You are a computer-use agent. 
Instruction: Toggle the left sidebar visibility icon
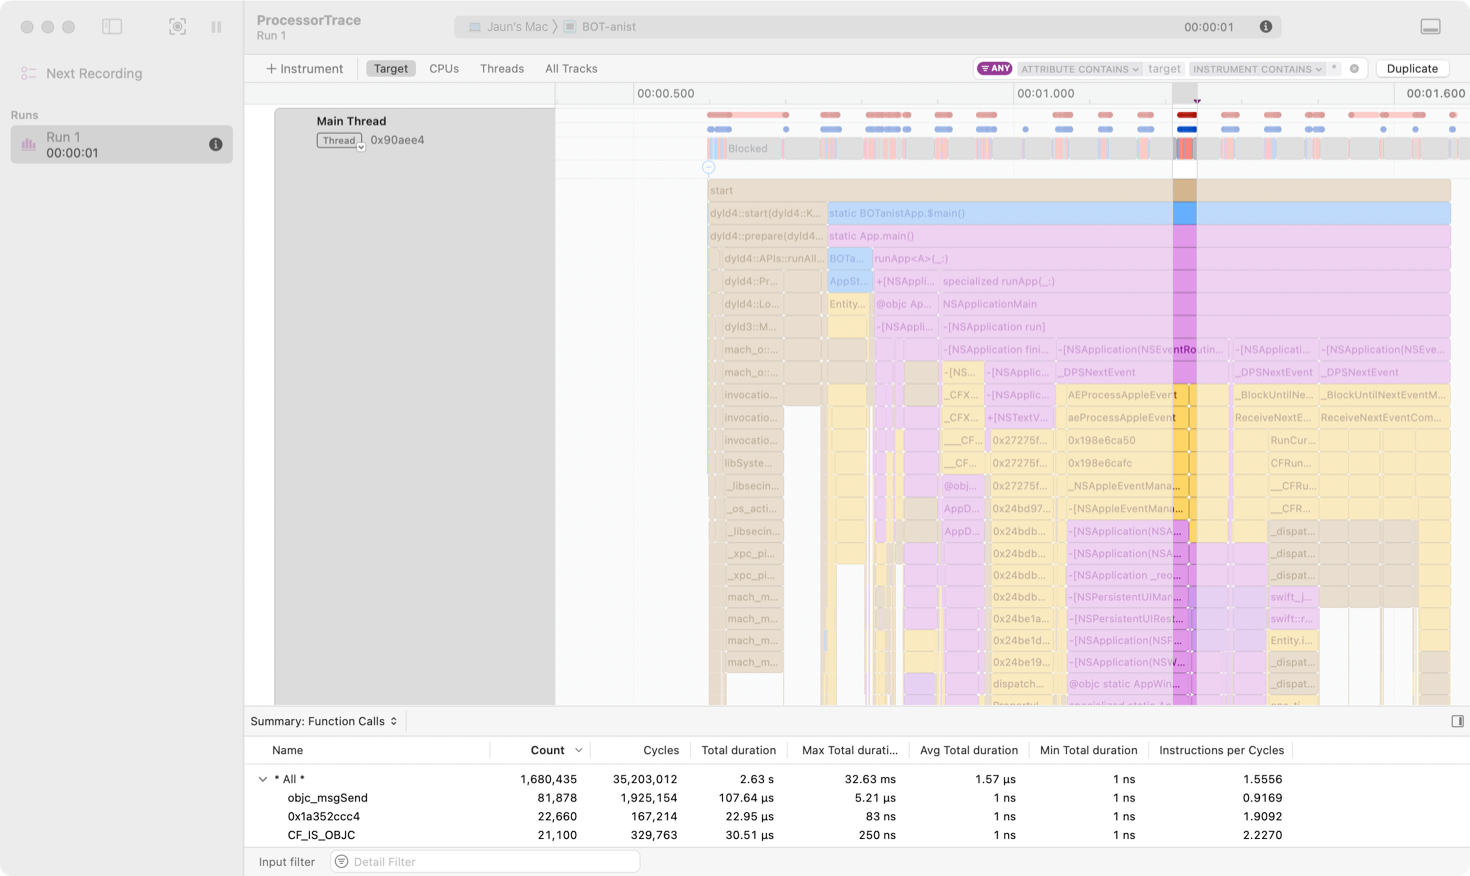[112, 27]
